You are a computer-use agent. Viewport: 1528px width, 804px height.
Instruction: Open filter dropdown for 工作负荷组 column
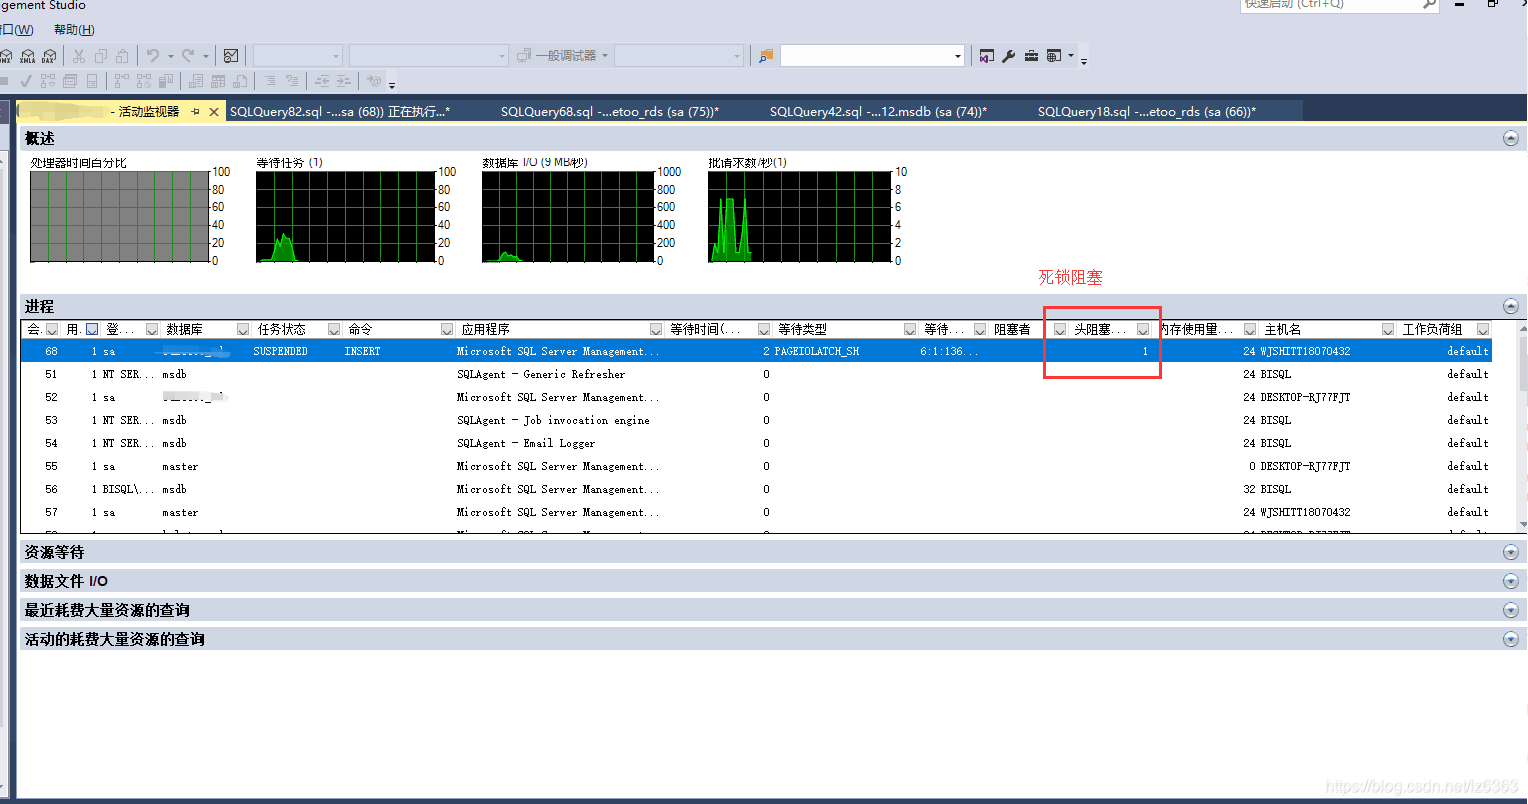pos(1483,329)
